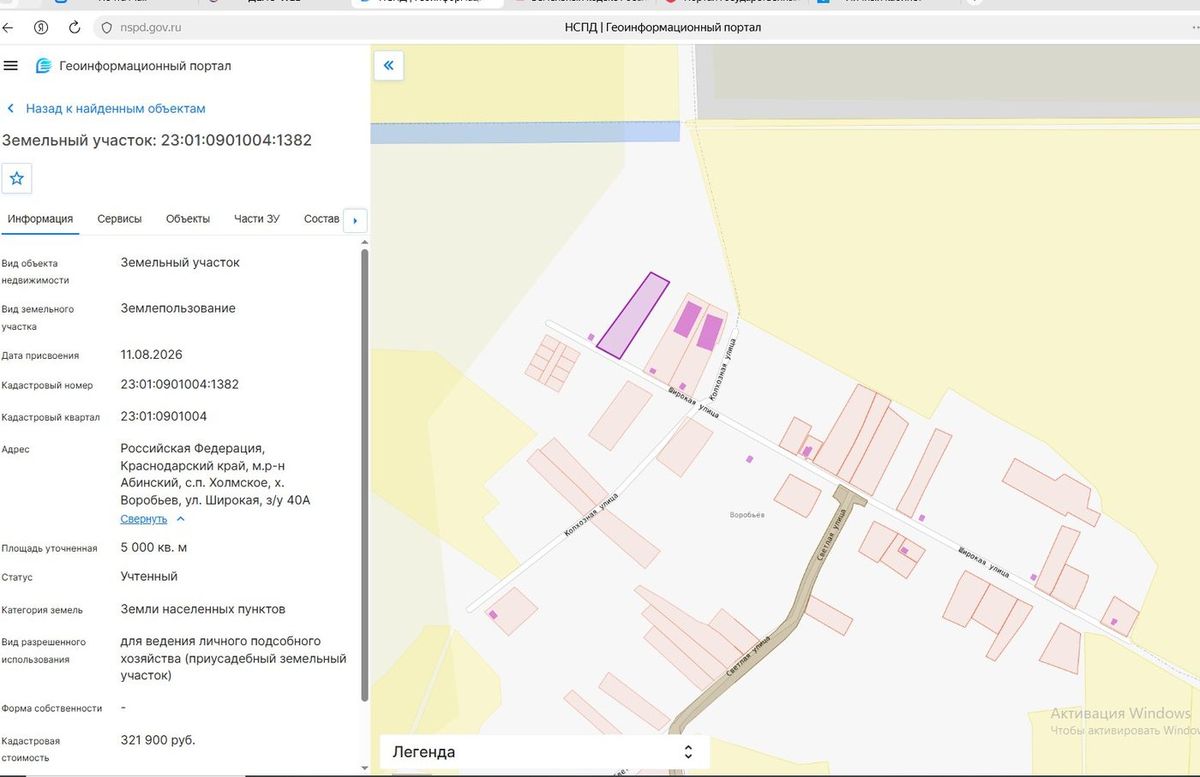Image resolution: width=1200 pixels, height=777 pixels.
Task: Click the panel scrollbar down arrow
Action: point(365,768)
